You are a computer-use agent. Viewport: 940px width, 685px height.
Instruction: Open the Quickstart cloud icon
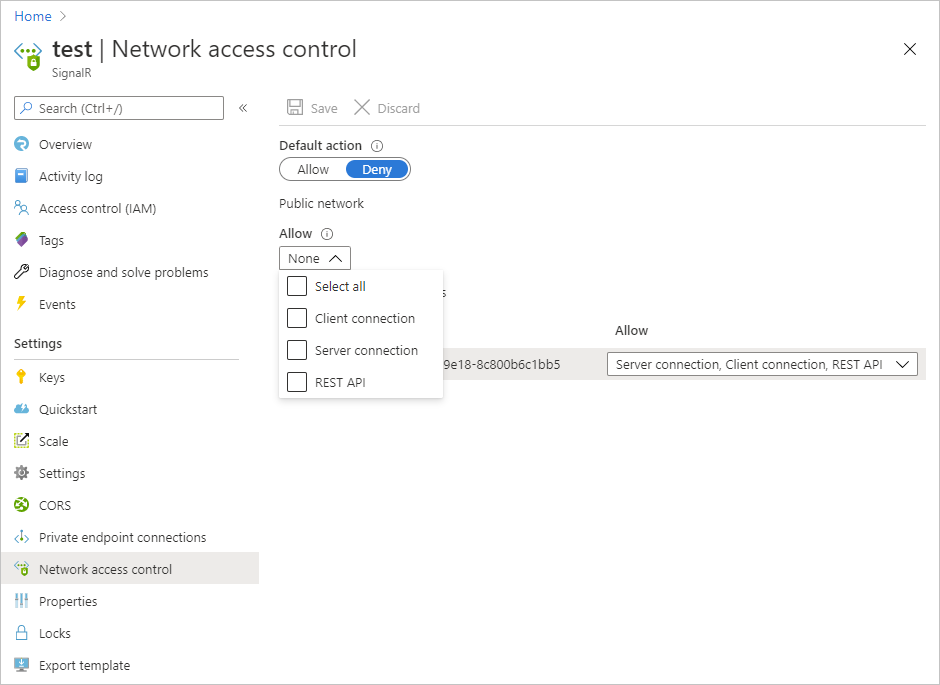[x=22, y=409]
